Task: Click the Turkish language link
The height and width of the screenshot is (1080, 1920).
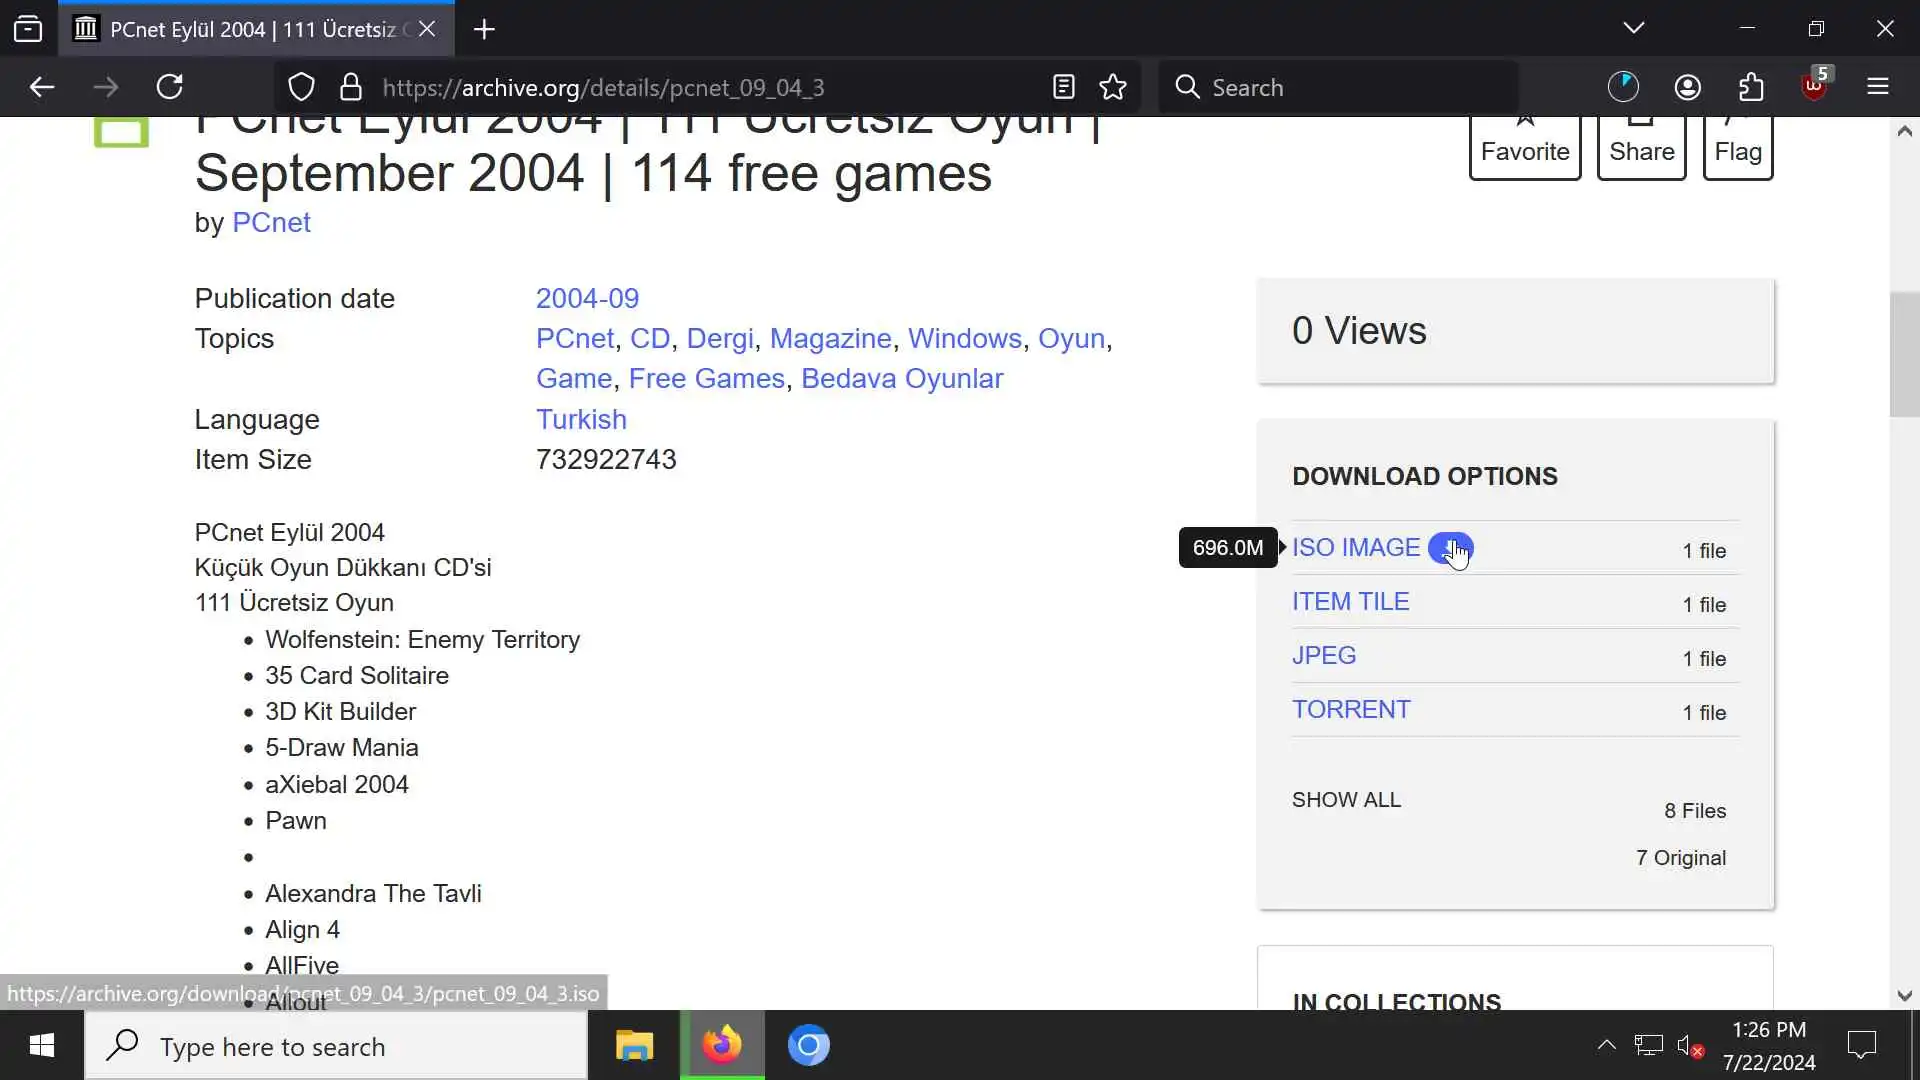Action: [581, 419]
